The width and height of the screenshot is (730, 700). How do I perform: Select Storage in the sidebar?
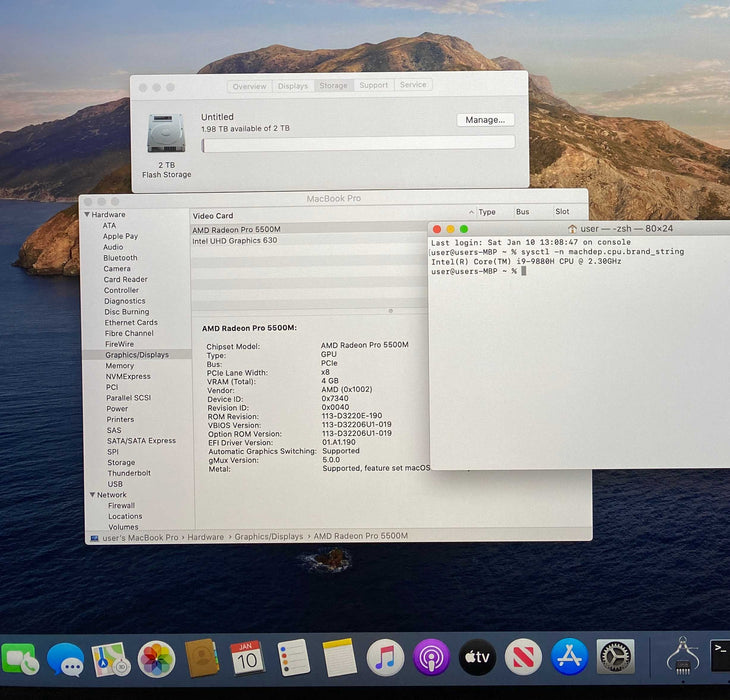pyautogui.click(x=121, y=462)
